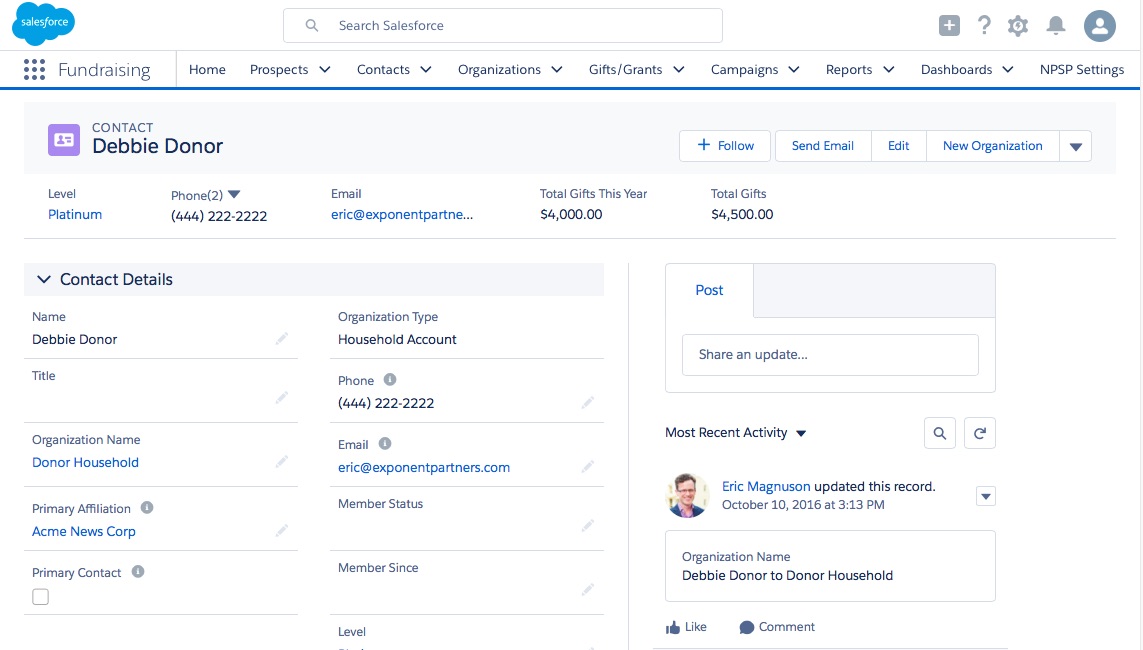1143x650 pixels.
Task: Open the help question mark icon
Action: 984,26
